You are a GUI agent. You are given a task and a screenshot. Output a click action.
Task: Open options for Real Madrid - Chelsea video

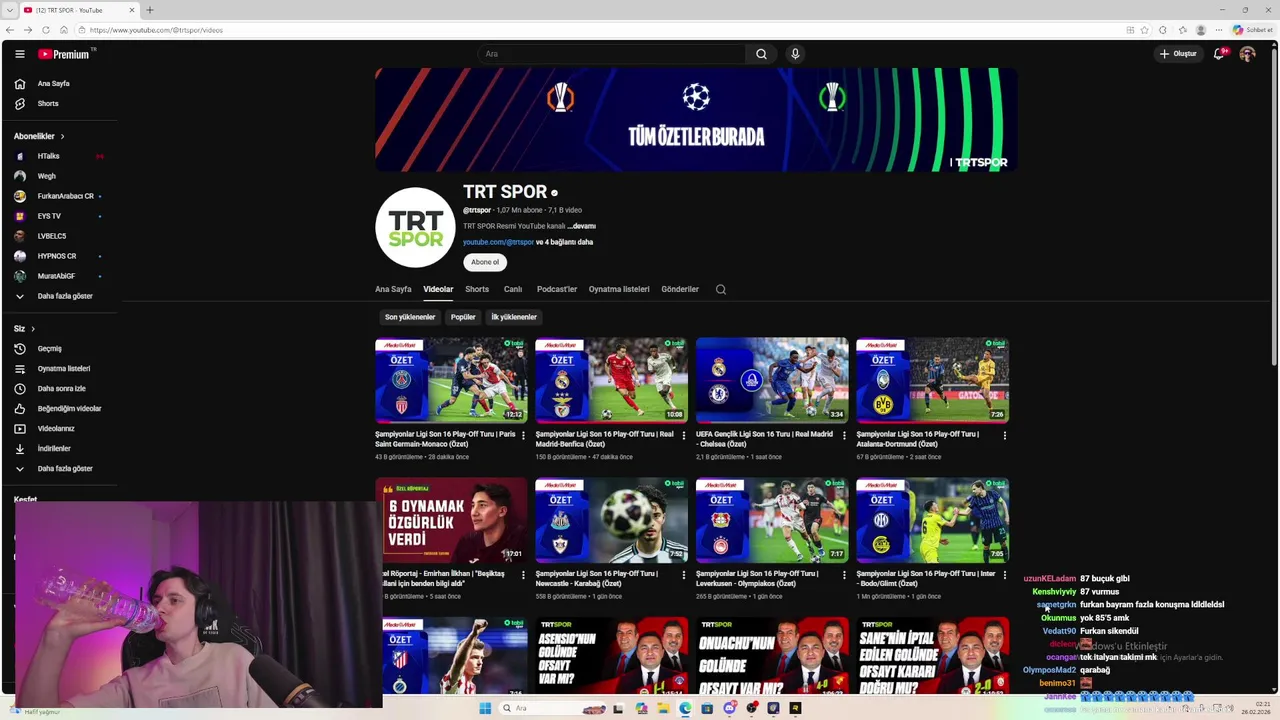[844, 435]
